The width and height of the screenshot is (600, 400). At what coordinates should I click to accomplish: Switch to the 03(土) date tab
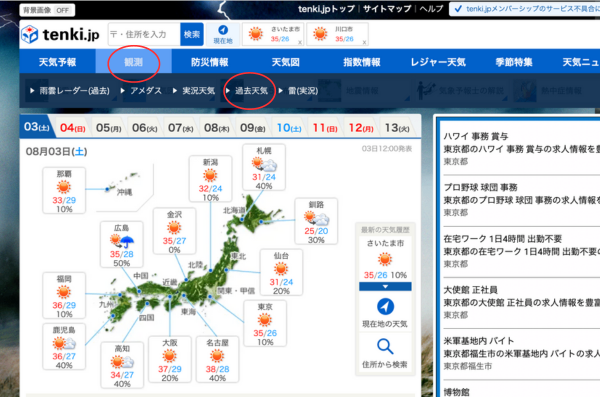pyautogui.click(x=37, y=127)
